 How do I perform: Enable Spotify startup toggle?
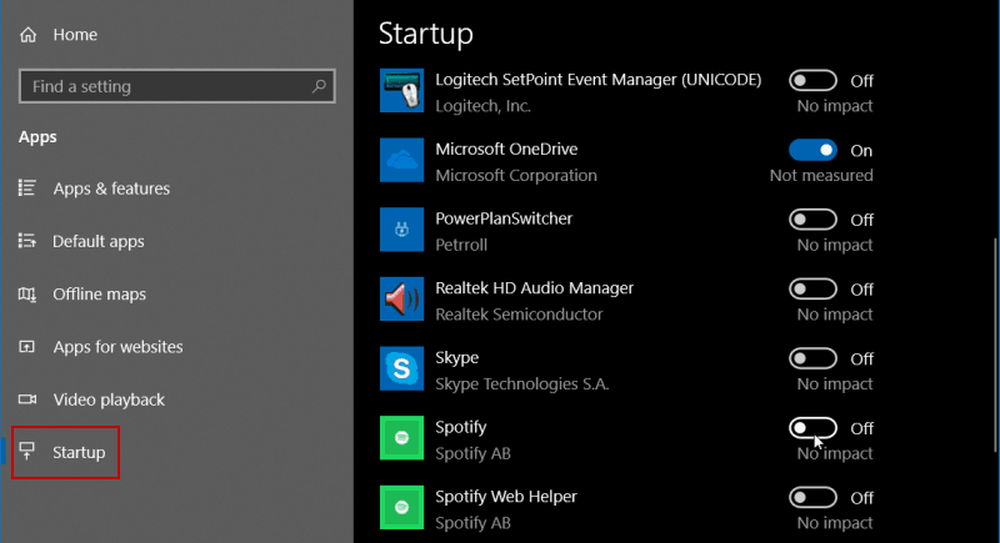813,428
